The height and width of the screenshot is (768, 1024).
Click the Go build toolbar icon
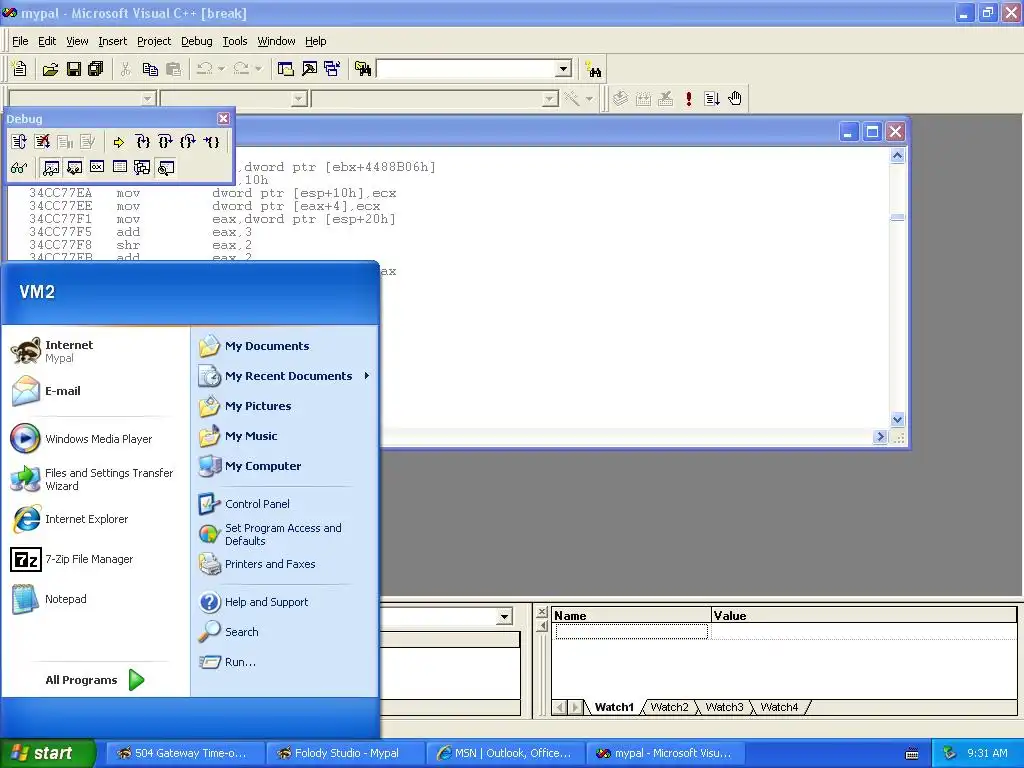tap(712, 99)
